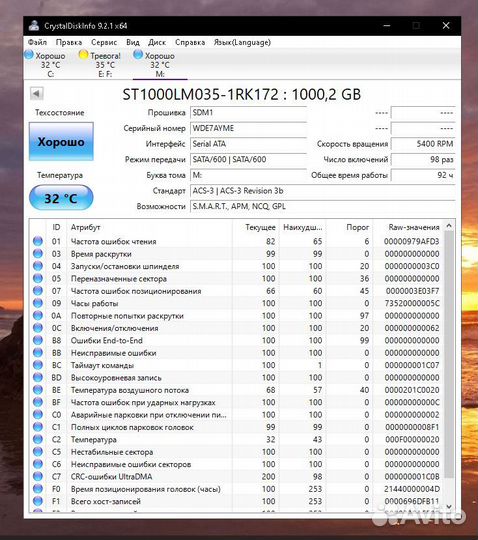Click status orb of Аварийные парковки row
This screenshot has height=540, width=478.
pyautogui.click(x=38, y=415)
